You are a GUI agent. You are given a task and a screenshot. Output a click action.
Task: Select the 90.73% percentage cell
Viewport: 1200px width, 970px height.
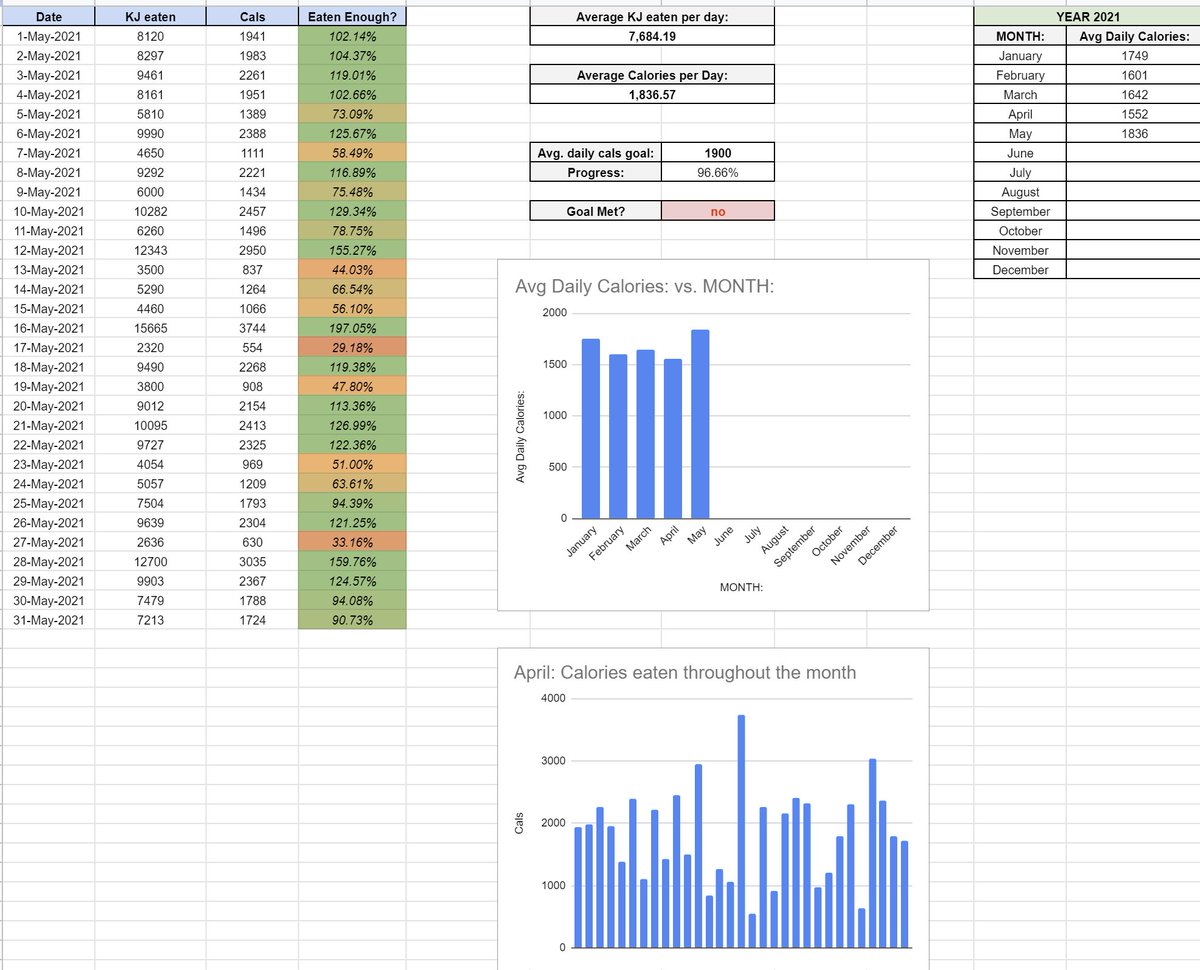click(x=352, y=620)
